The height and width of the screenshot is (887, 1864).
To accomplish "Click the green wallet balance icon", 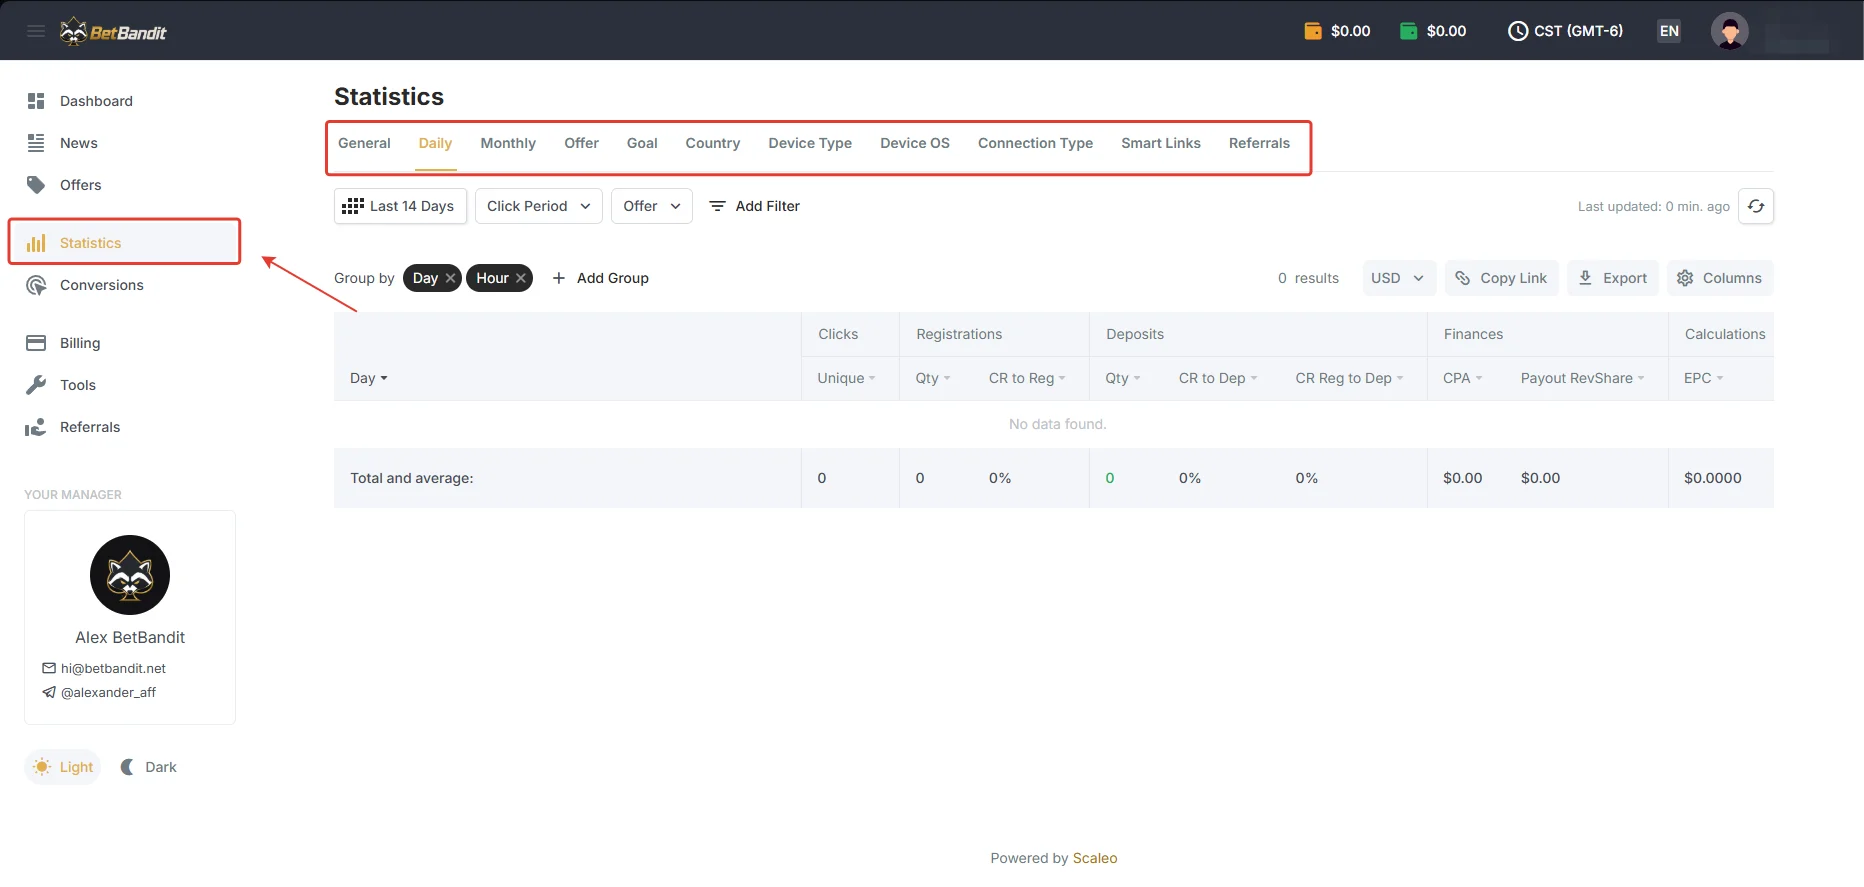I will (1409, 31).
